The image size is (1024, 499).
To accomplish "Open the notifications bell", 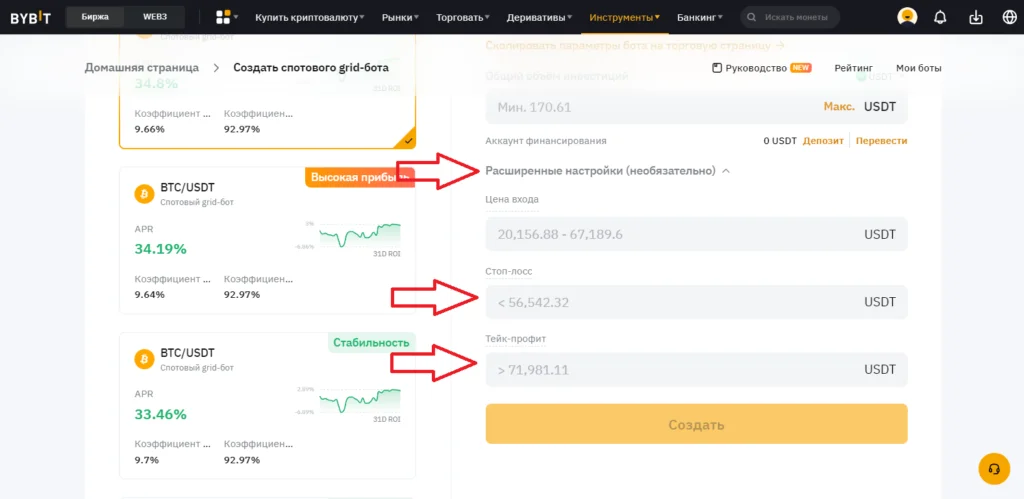I will (940, 17).
